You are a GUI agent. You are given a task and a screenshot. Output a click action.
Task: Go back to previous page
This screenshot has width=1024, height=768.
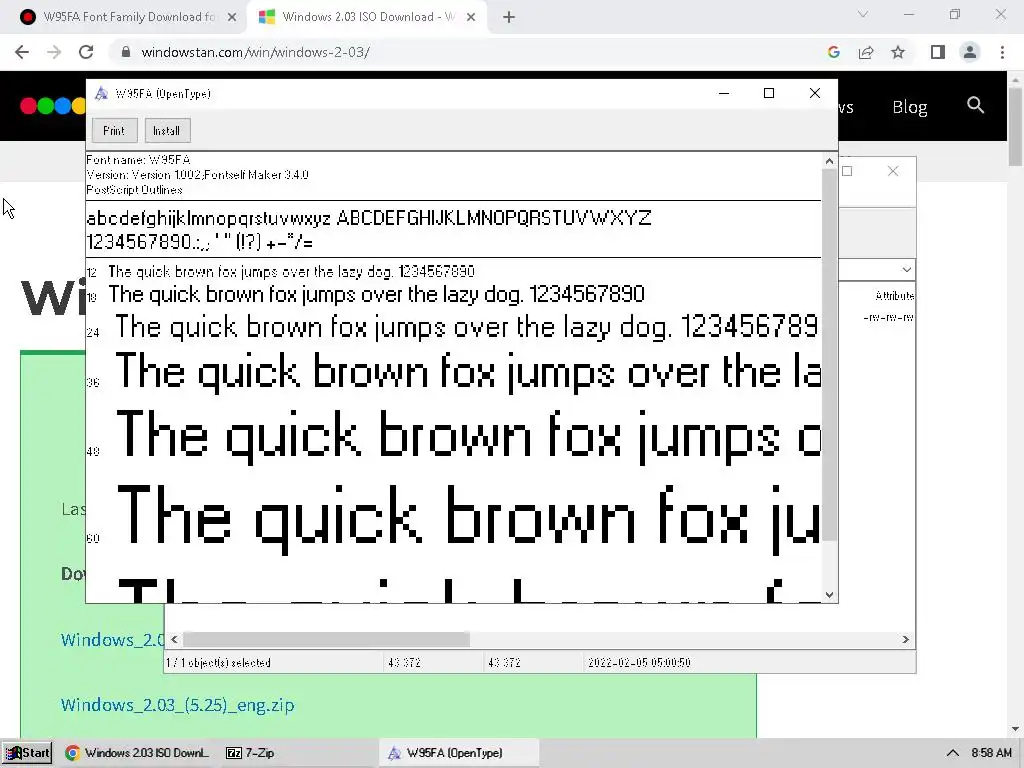(x=22, y=52)
